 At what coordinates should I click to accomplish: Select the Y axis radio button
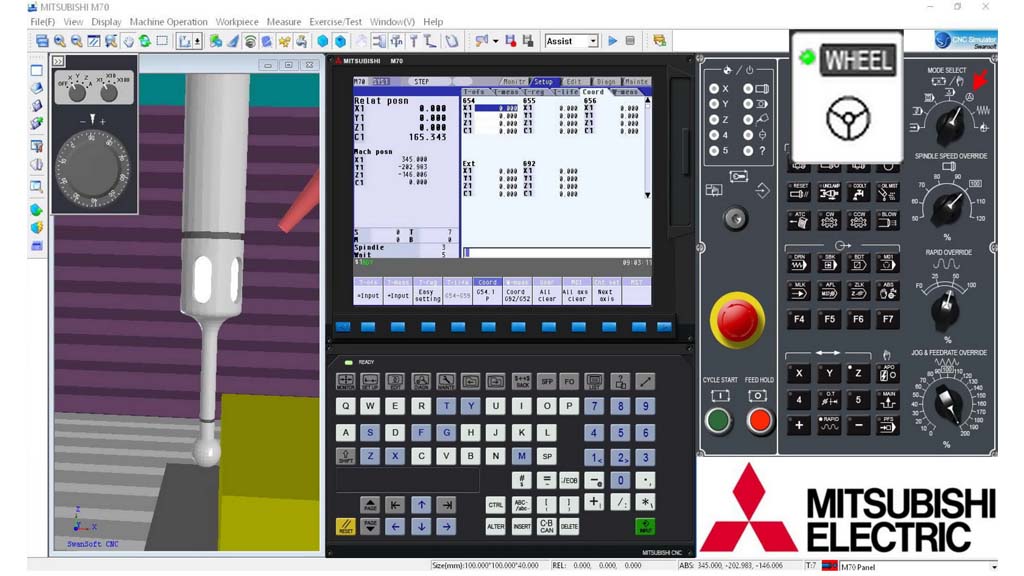714,104
